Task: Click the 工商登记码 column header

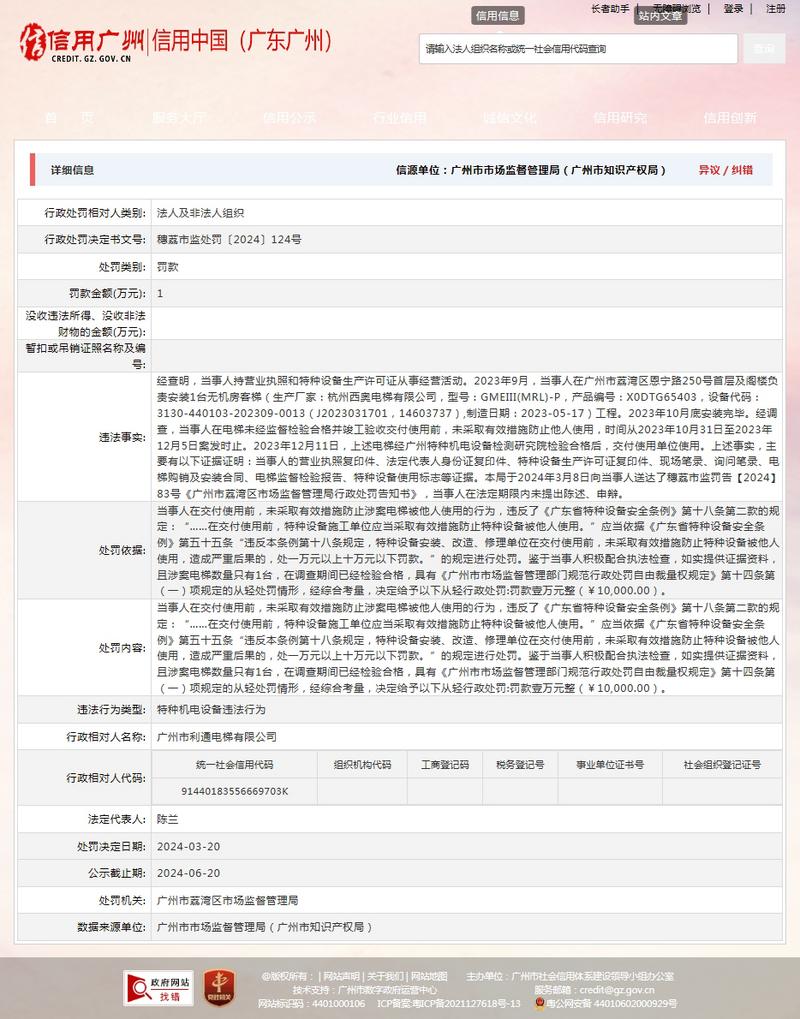Action: tap(445, 765)
